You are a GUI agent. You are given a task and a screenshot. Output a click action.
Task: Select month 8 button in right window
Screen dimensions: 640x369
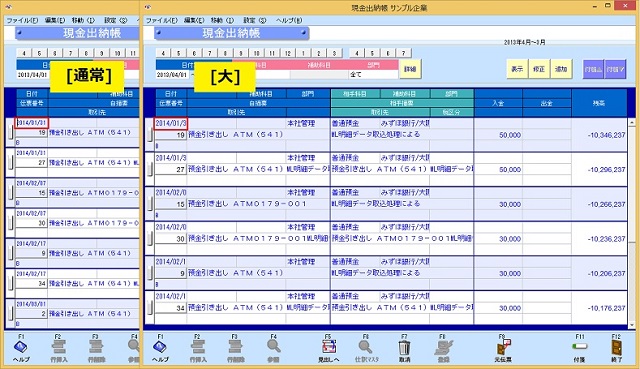pos(225,53)
